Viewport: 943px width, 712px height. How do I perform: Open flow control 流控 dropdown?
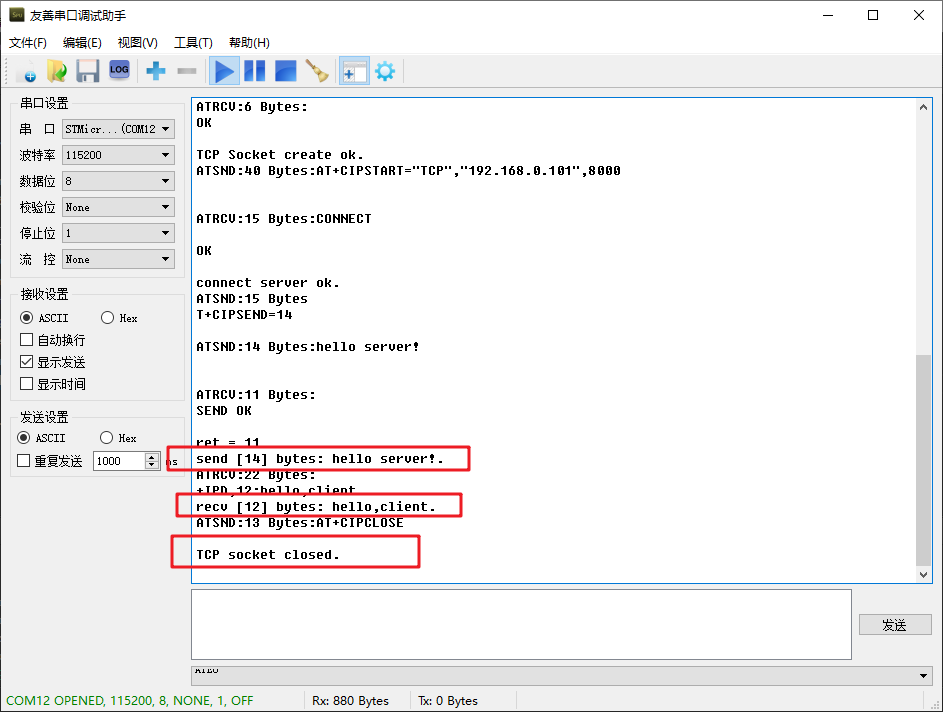tap(118, 259)
